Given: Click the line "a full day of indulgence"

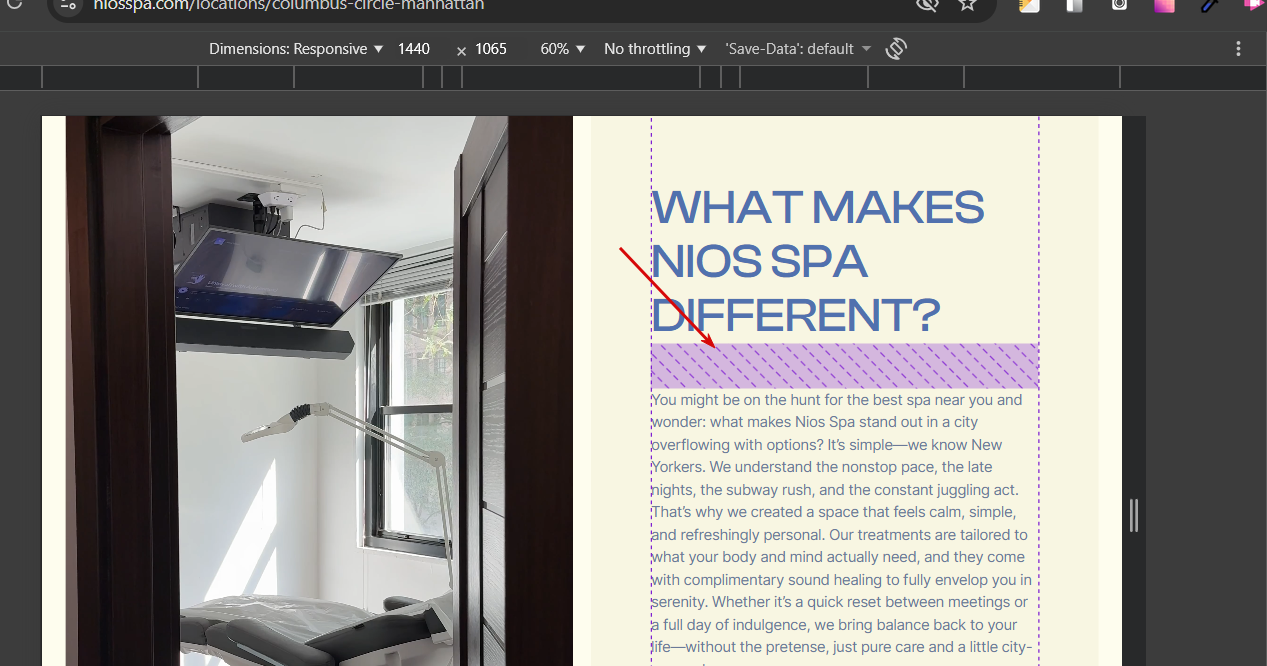Looking at the screenshot, I should tap(834, 625).
